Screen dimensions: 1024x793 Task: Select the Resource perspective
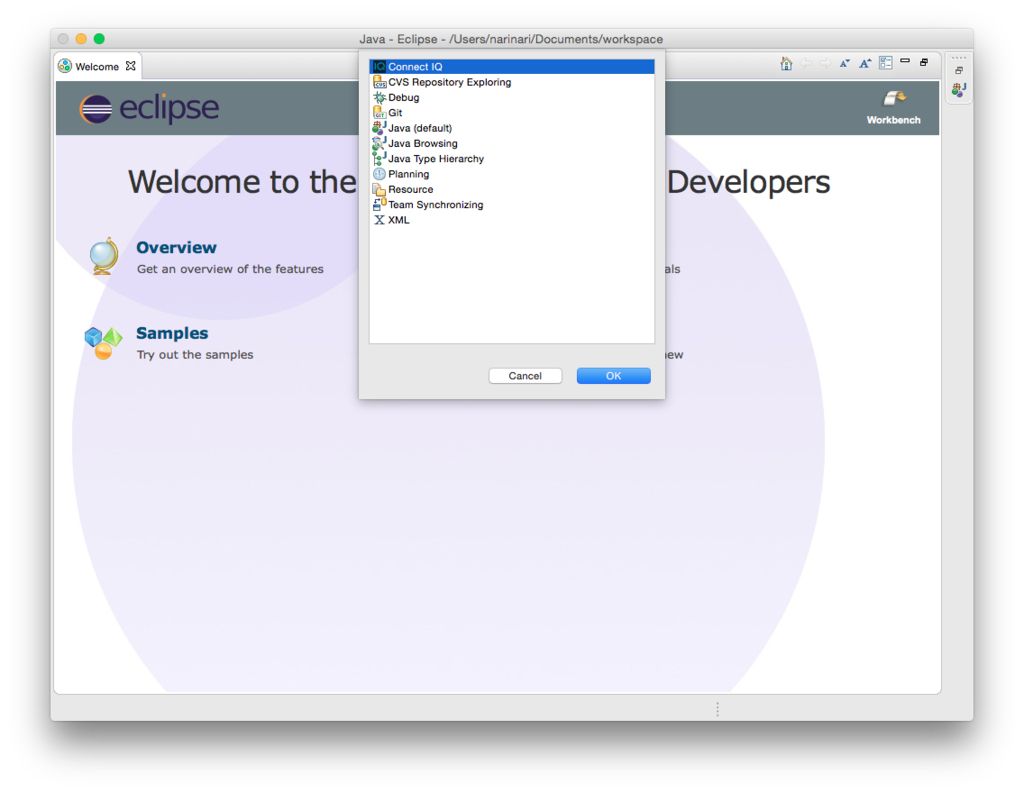511,189
